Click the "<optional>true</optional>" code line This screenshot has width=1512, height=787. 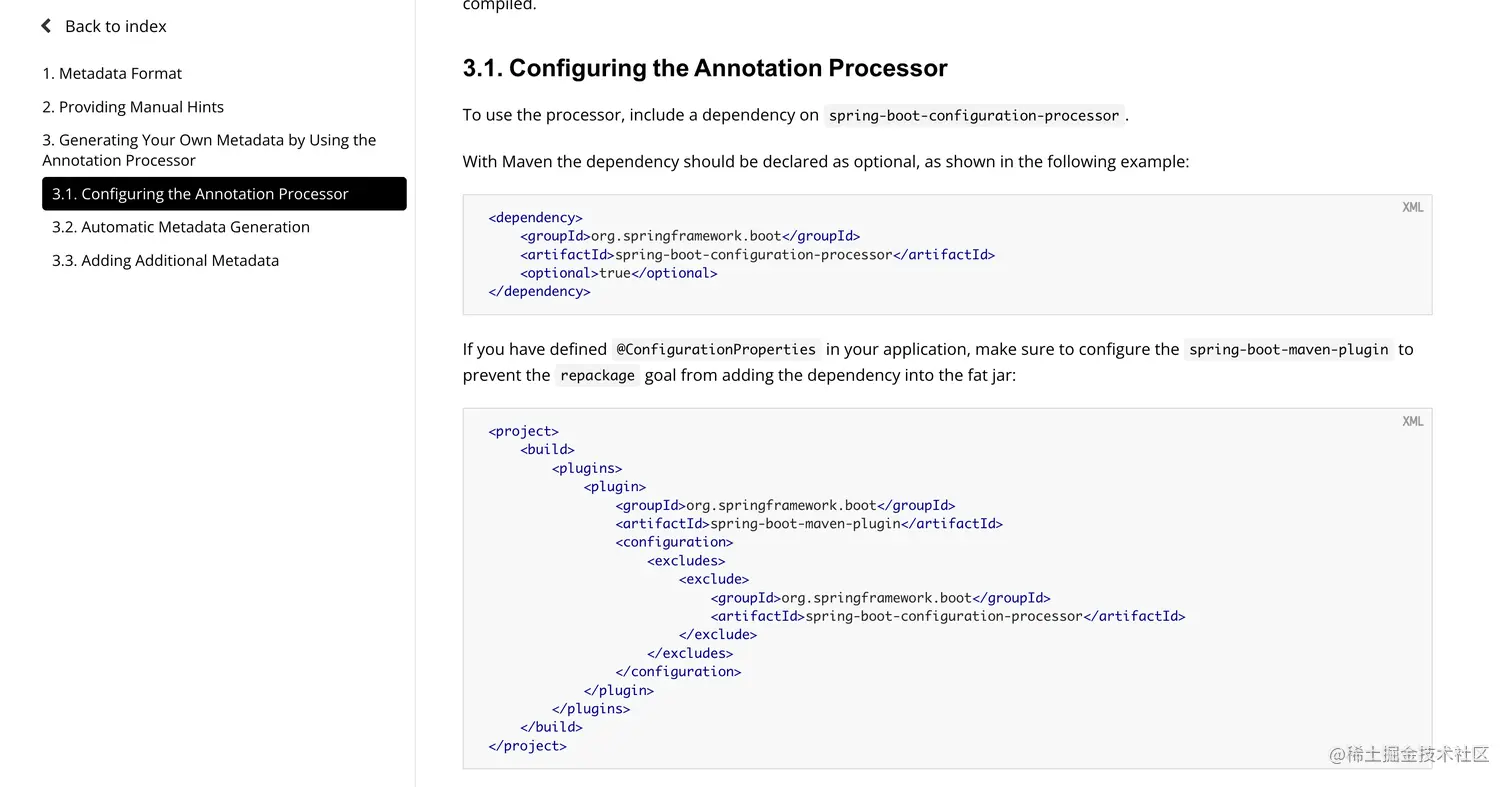coord(618,273)
